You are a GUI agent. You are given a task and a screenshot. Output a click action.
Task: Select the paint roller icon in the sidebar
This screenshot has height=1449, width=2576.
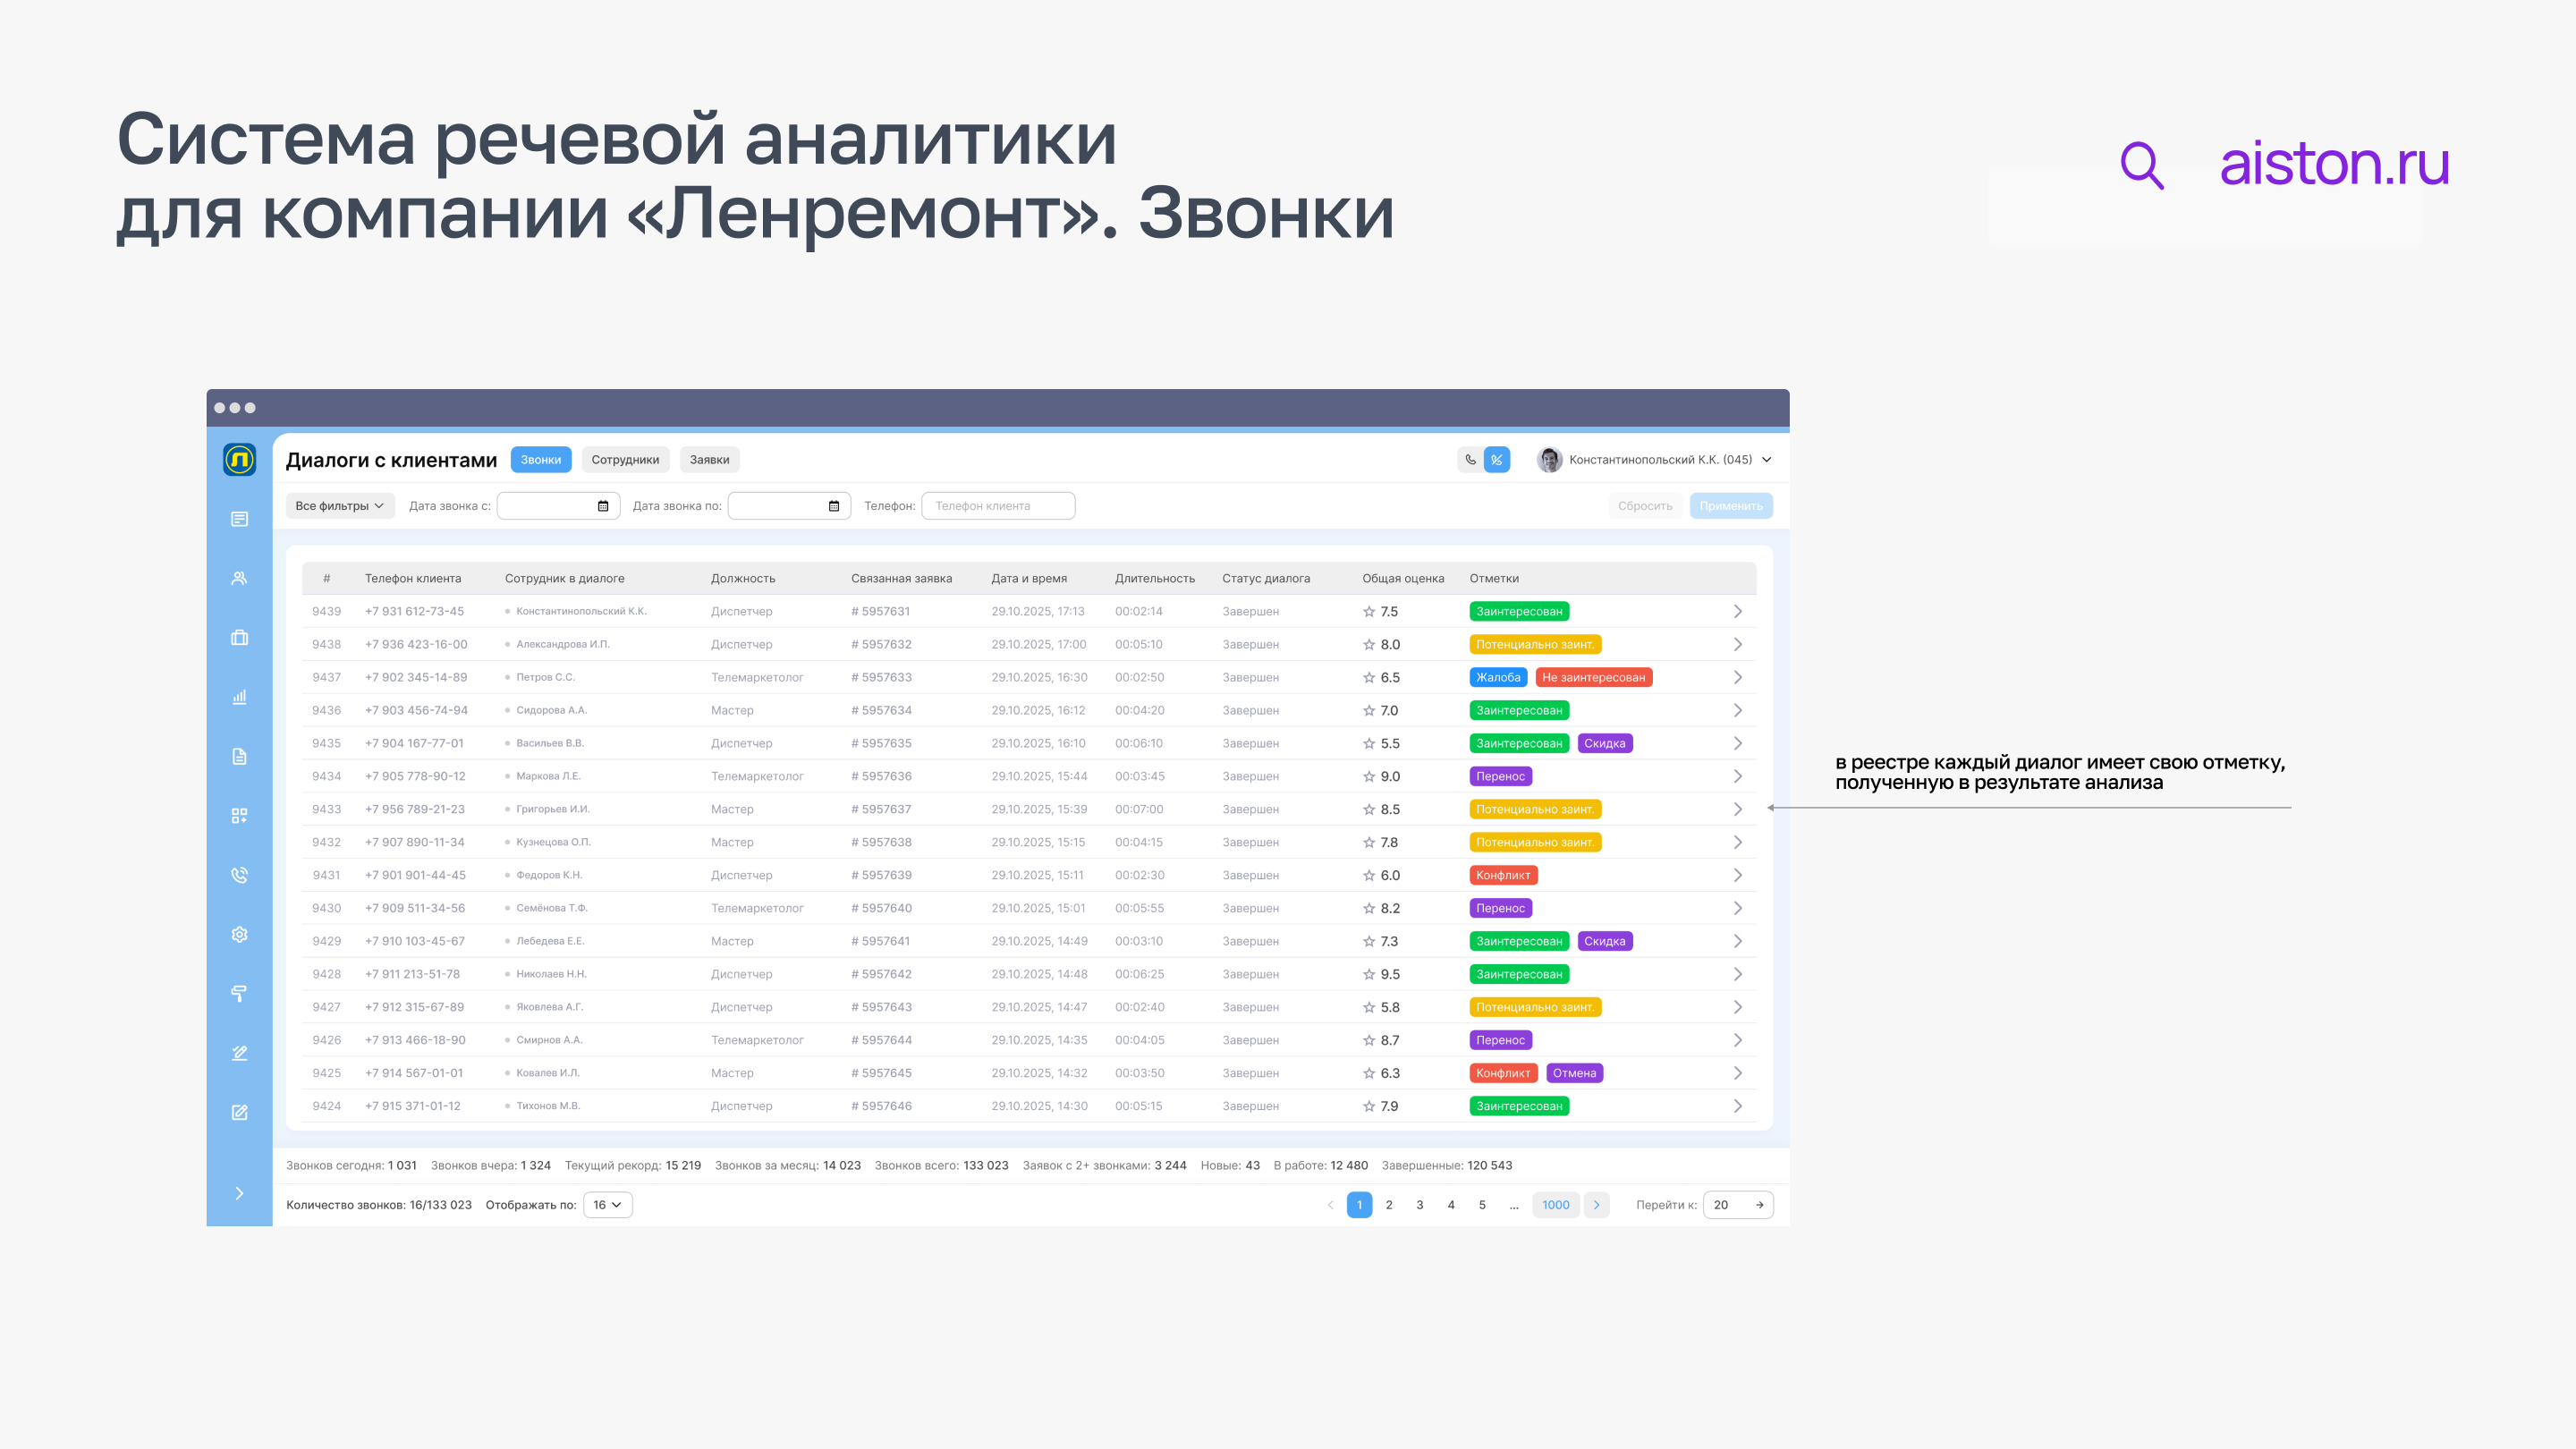pos(239,994)
